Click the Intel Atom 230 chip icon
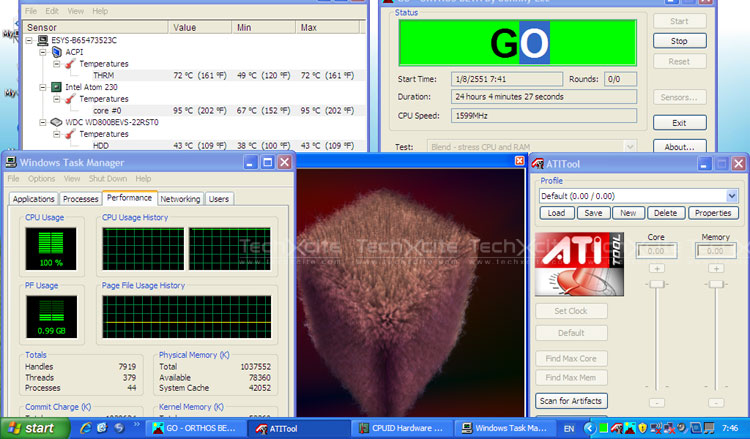This screenshot has width=750, height=439. click(56, 87)
